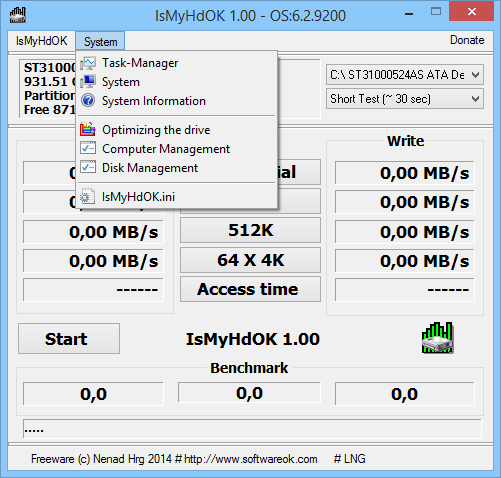Open Computer Management entry

pos(177,149)
